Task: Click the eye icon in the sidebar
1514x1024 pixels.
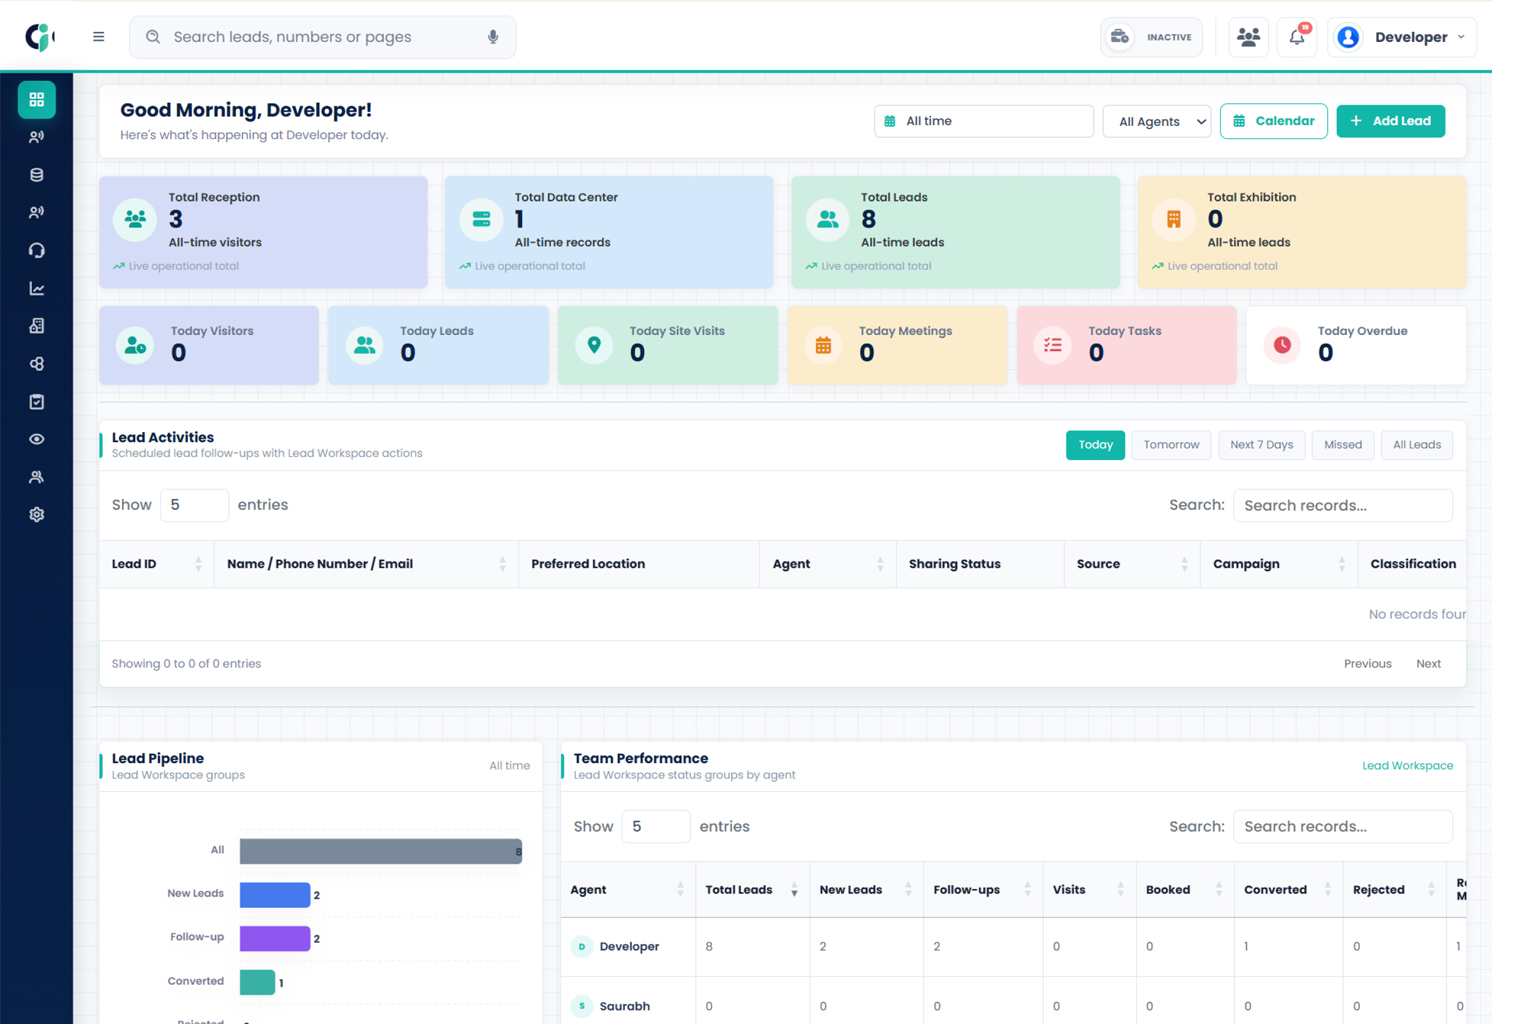Action: [x=37, y=439]
